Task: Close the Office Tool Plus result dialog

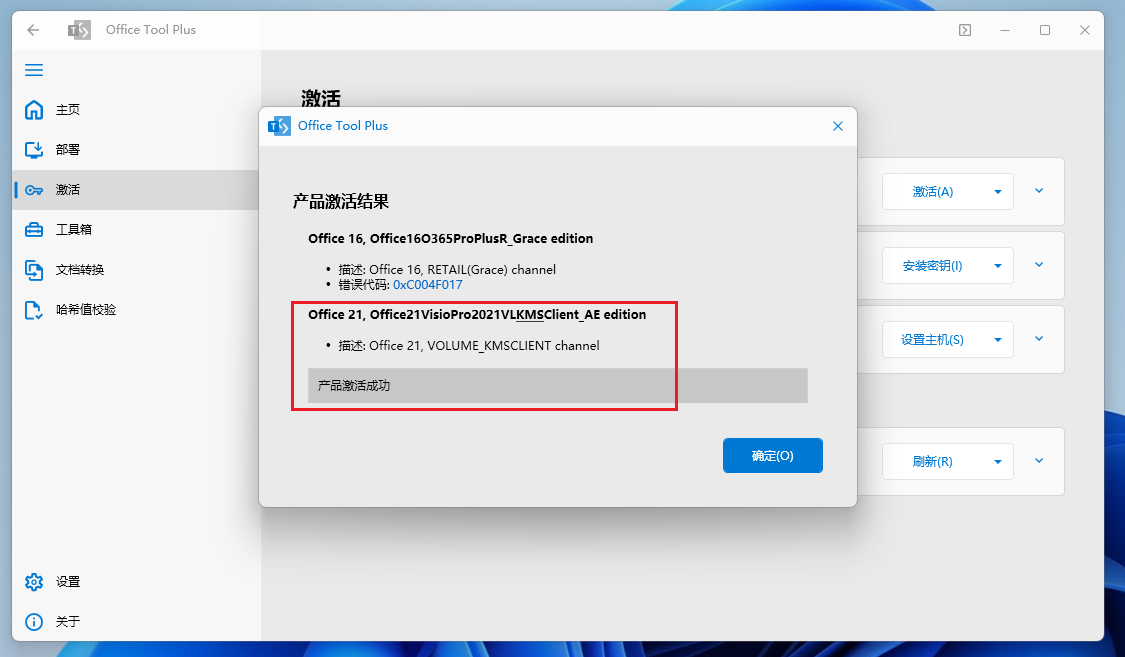Action: 837,126
